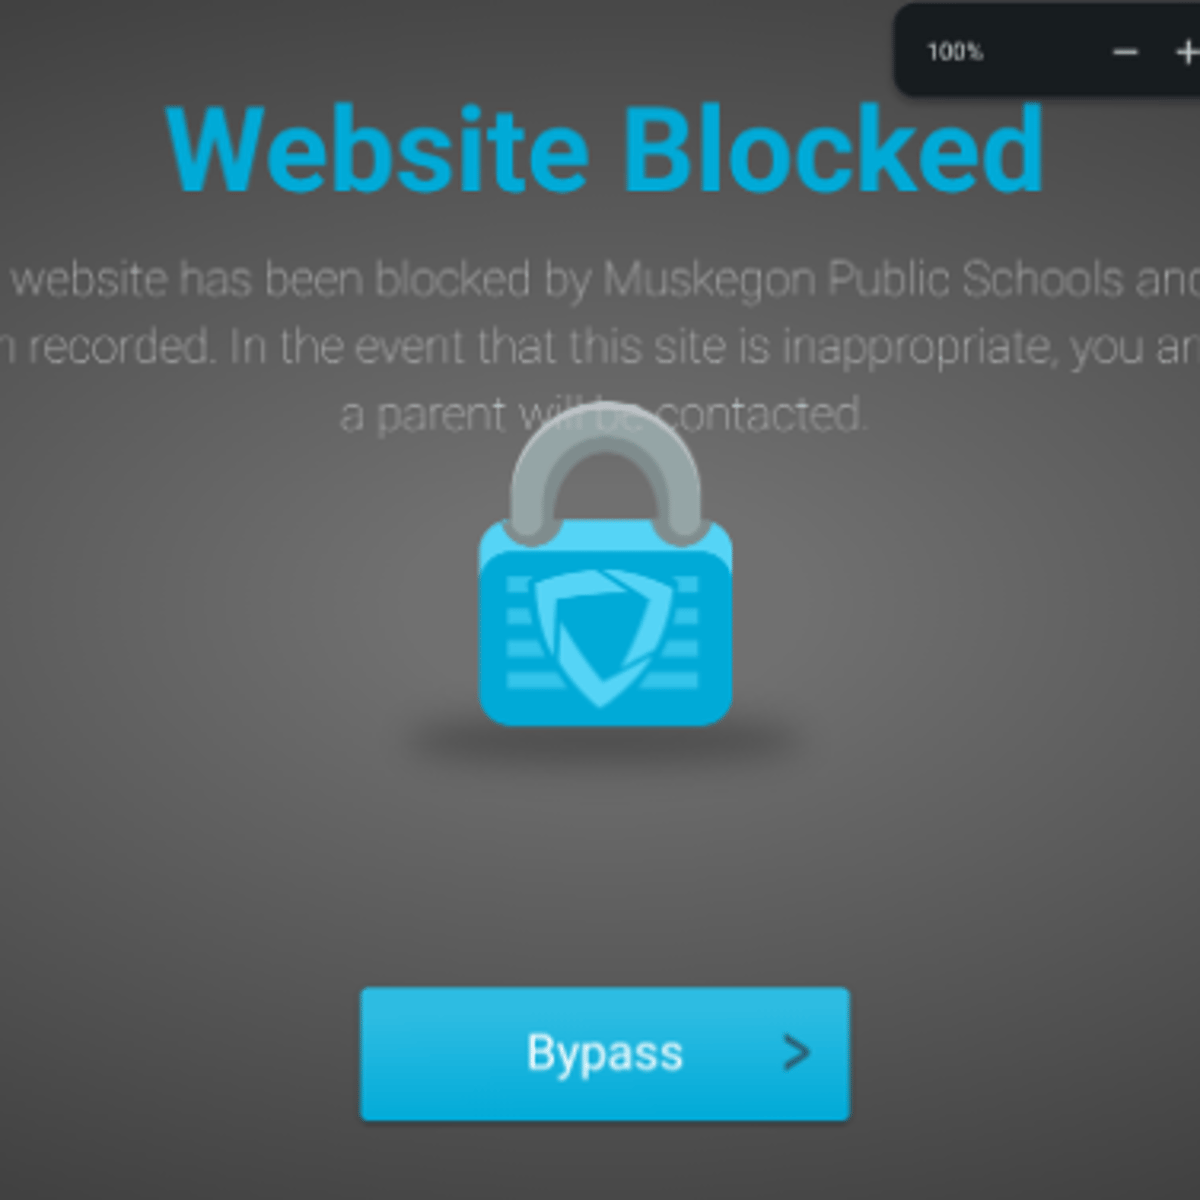Click the gray padlock shackle
Screen dimensions: 1200x1200
[x=605, y=470]
